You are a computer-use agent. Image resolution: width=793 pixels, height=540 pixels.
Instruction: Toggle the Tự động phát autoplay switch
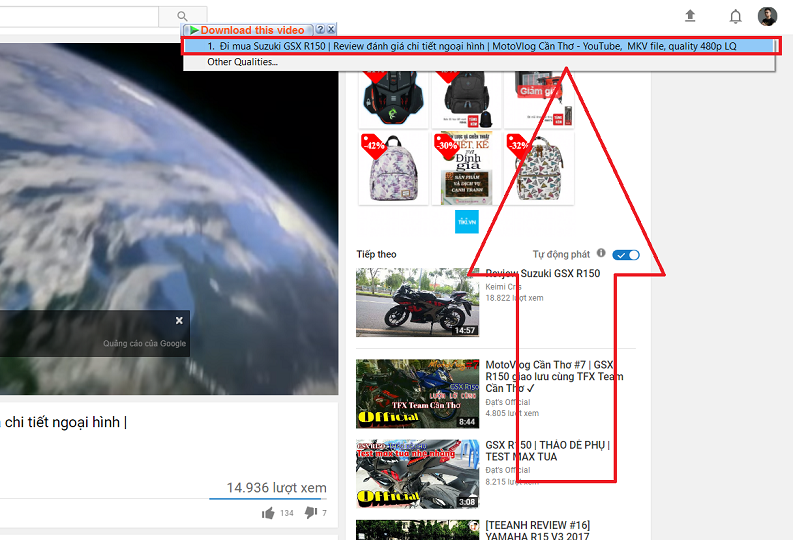click(x=626, y=255)
